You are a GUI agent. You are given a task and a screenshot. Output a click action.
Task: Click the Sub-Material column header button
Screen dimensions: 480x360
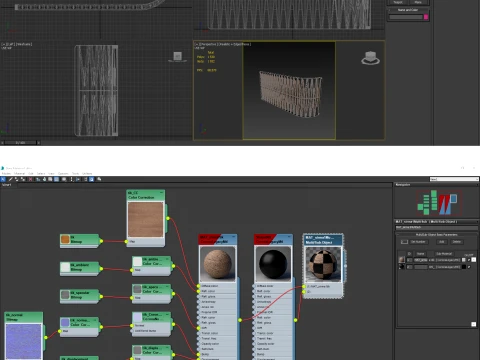(444, 254)
